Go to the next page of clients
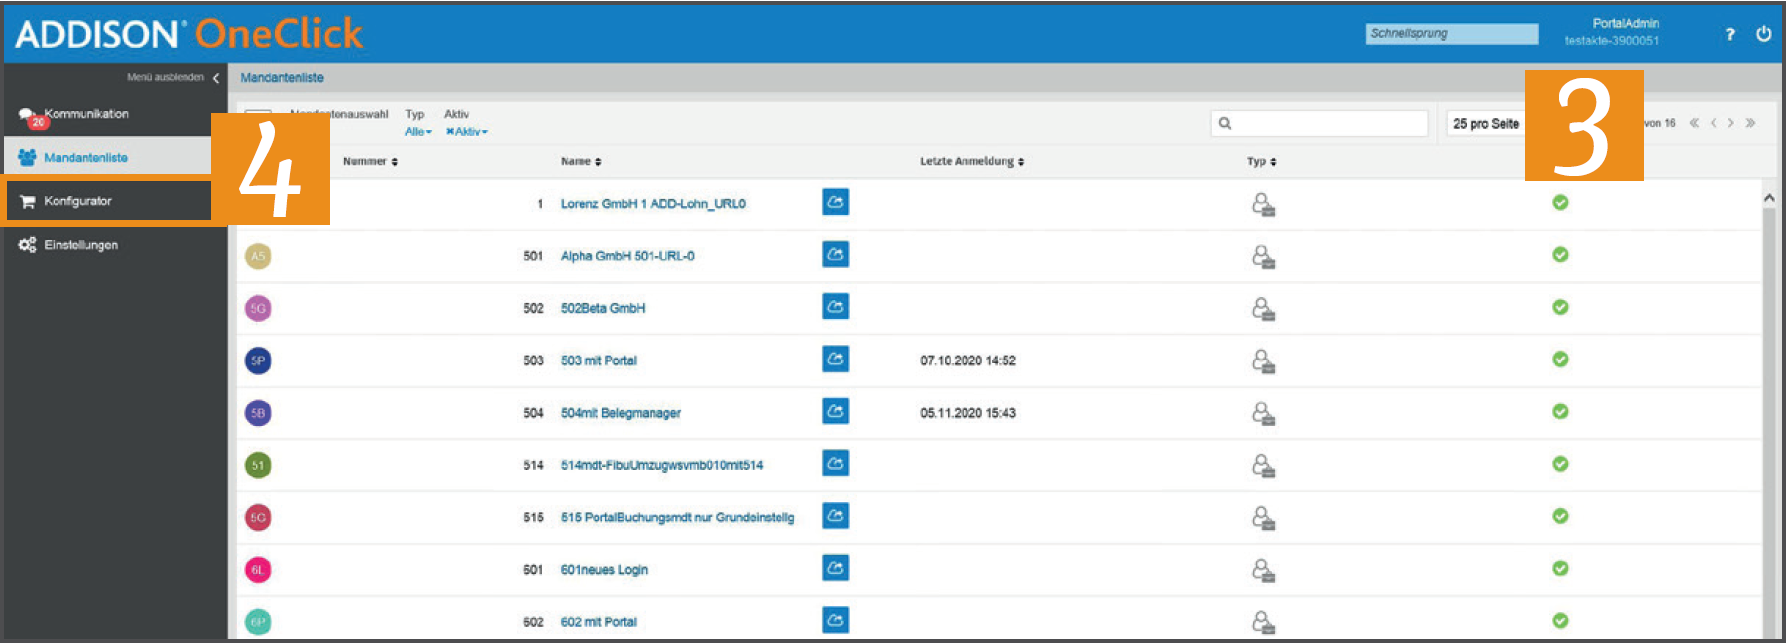 pos(1731,123)
